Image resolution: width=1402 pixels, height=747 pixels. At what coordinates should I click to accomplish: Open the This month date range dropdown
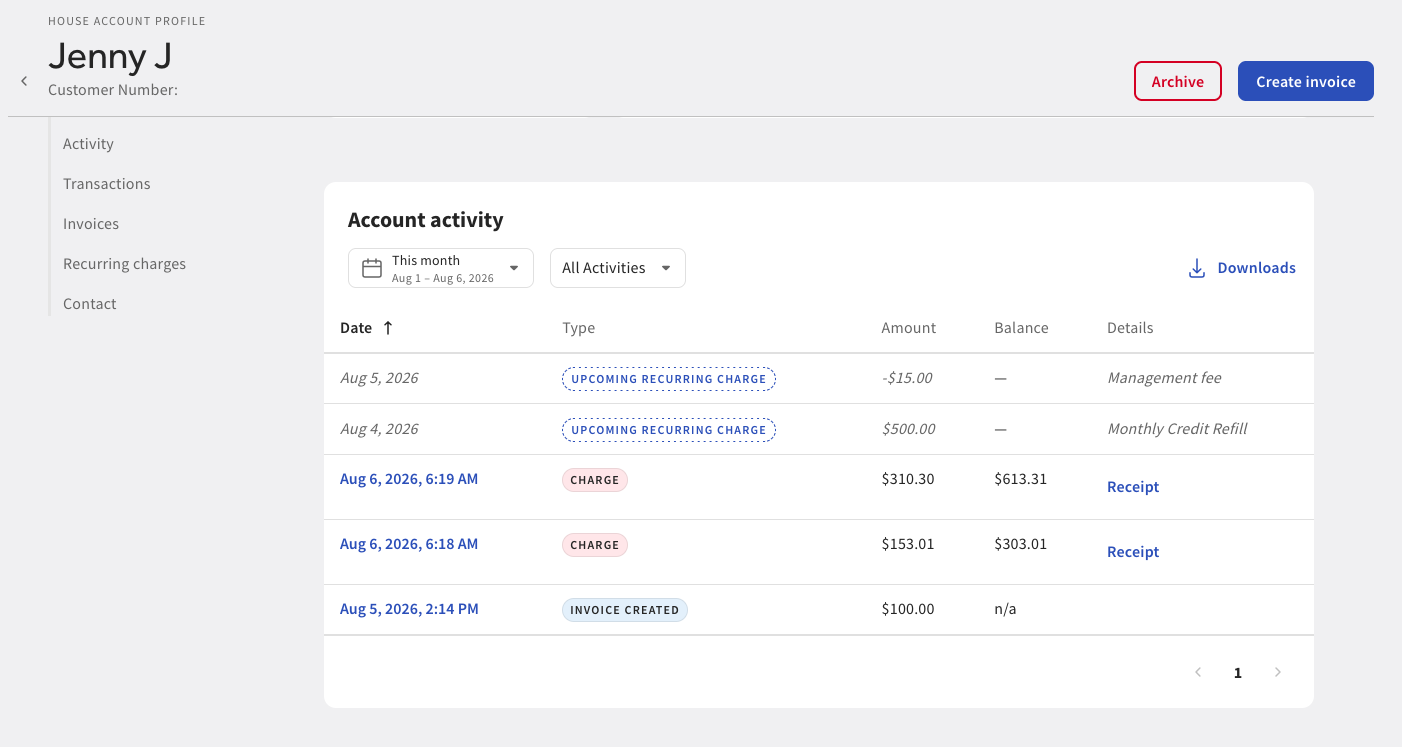(441, 268)
